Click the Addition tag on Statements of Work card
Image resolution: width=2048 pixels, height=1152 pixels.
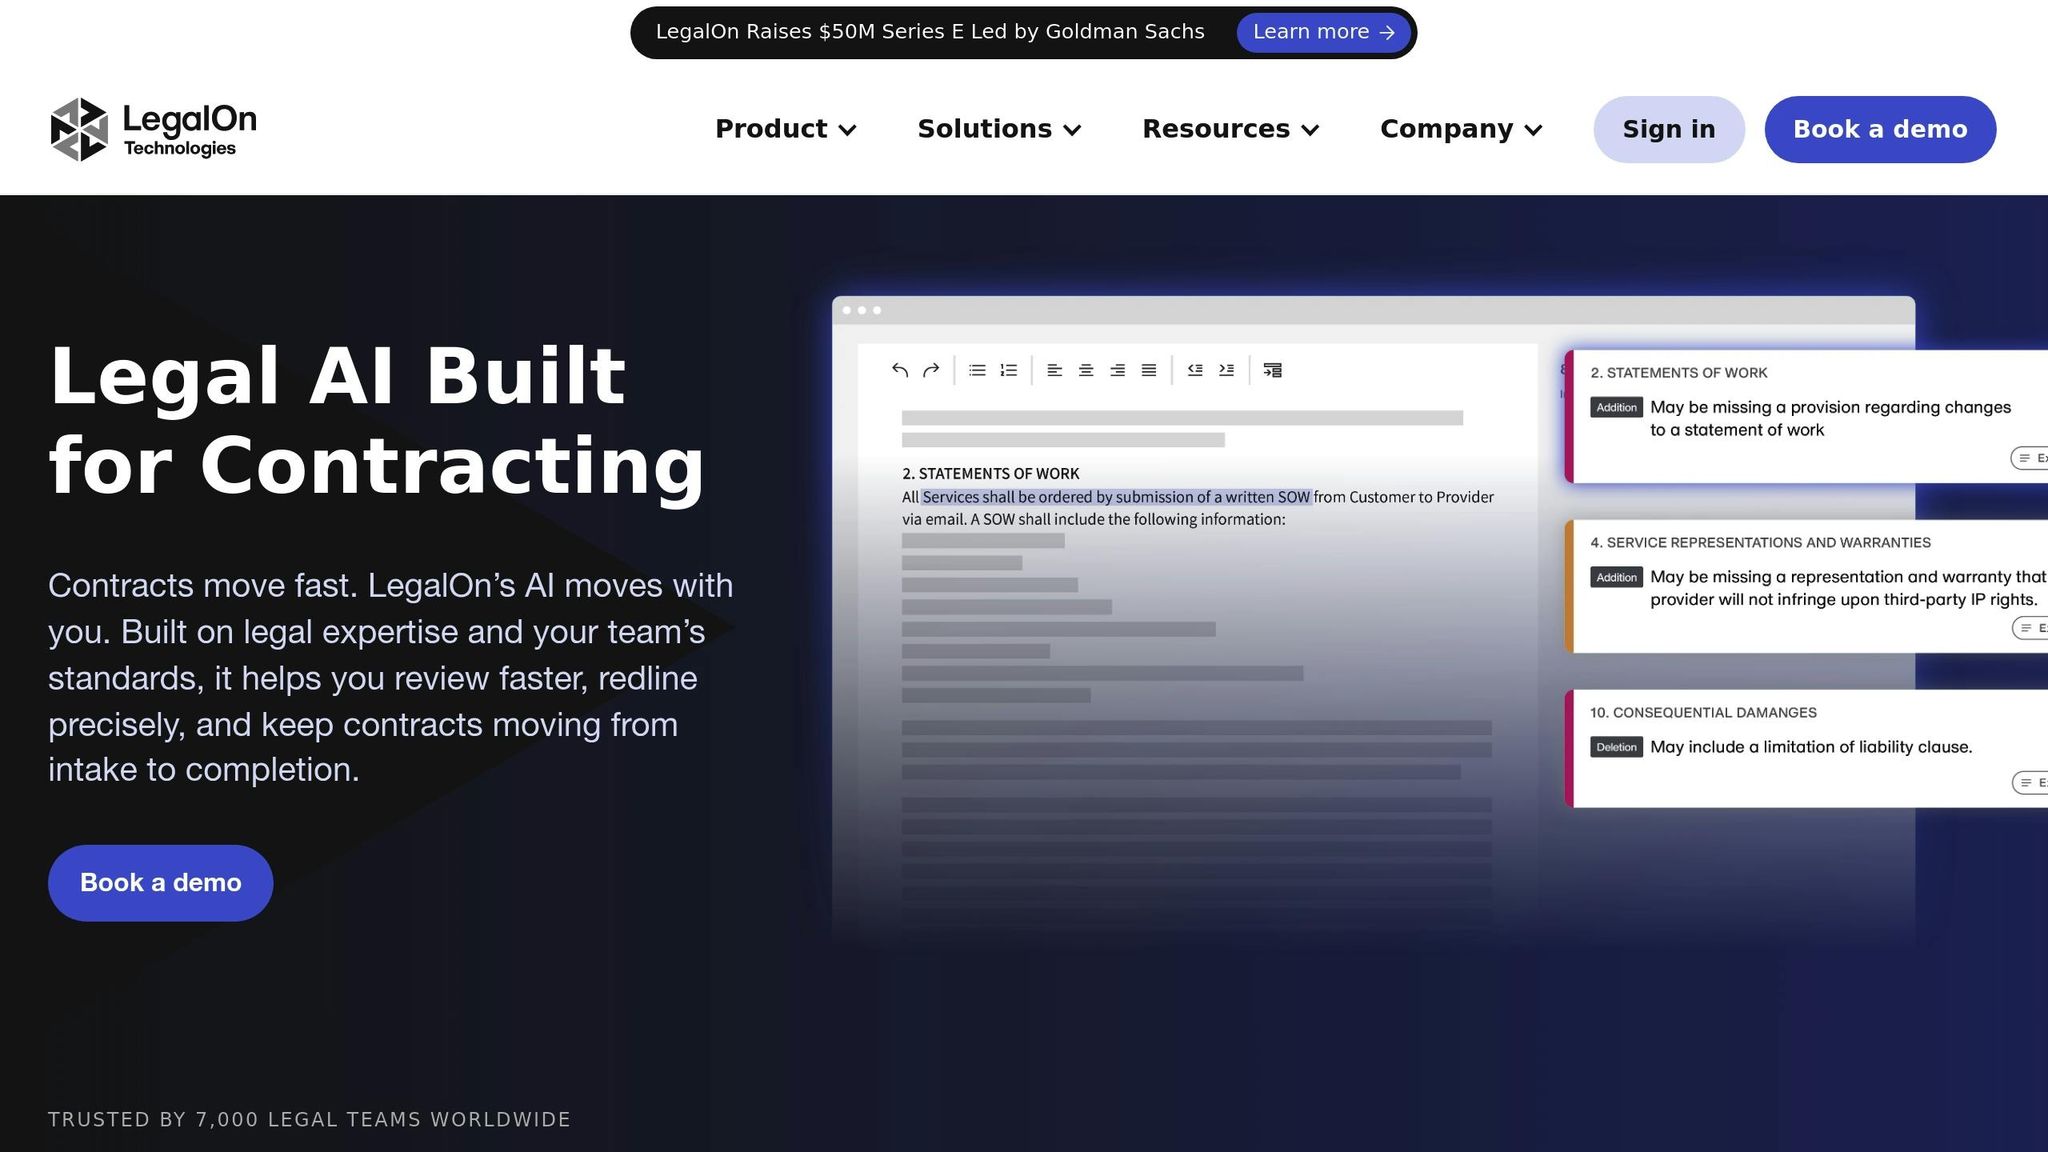pyautogui.click(x=1616, y=407)
